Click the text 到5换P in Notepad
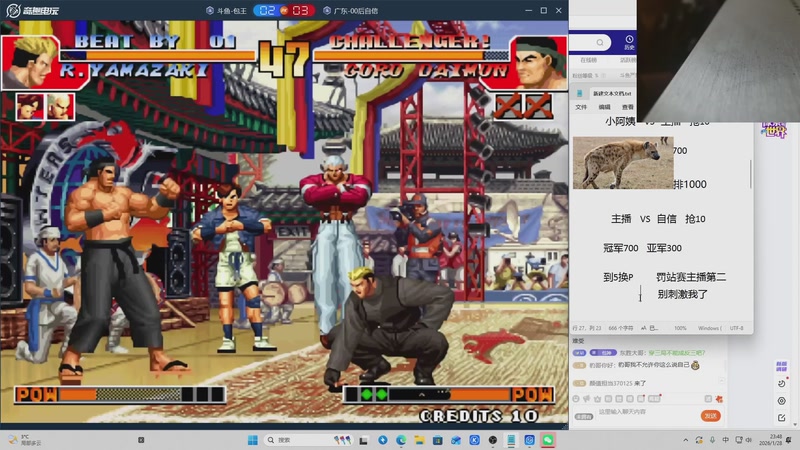This screenshot has height=450, width=800. (x=618, y=278)
